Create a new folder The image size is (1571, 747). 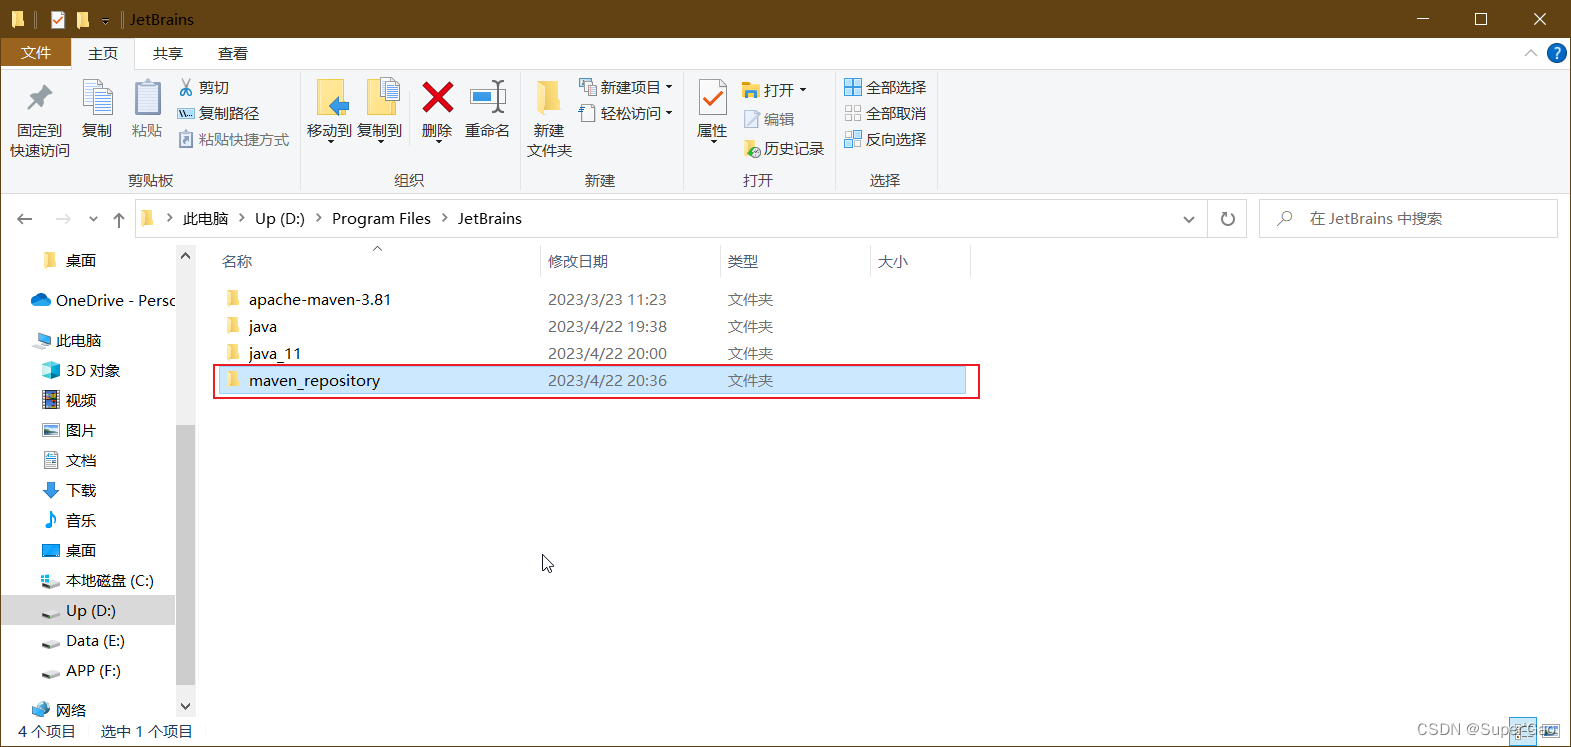click(x=549, y=119)
